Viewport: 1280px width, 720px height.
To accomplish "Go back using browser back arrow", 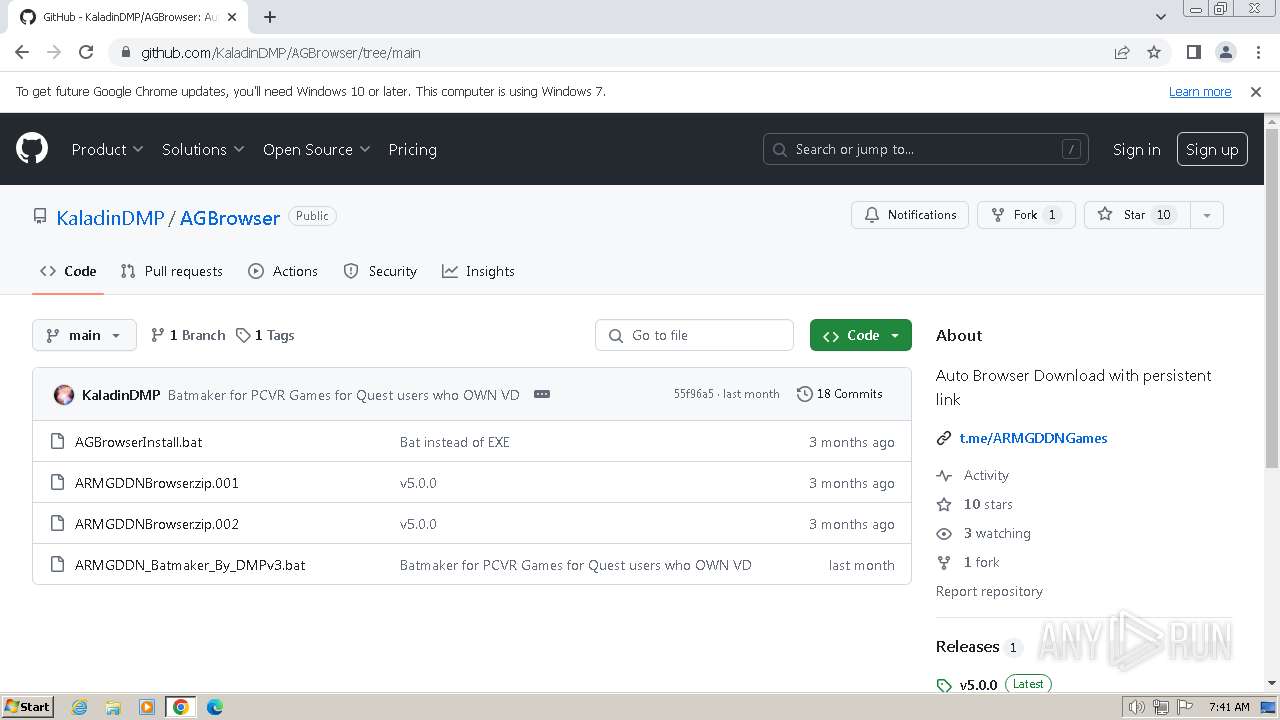I will coord(22,52).
